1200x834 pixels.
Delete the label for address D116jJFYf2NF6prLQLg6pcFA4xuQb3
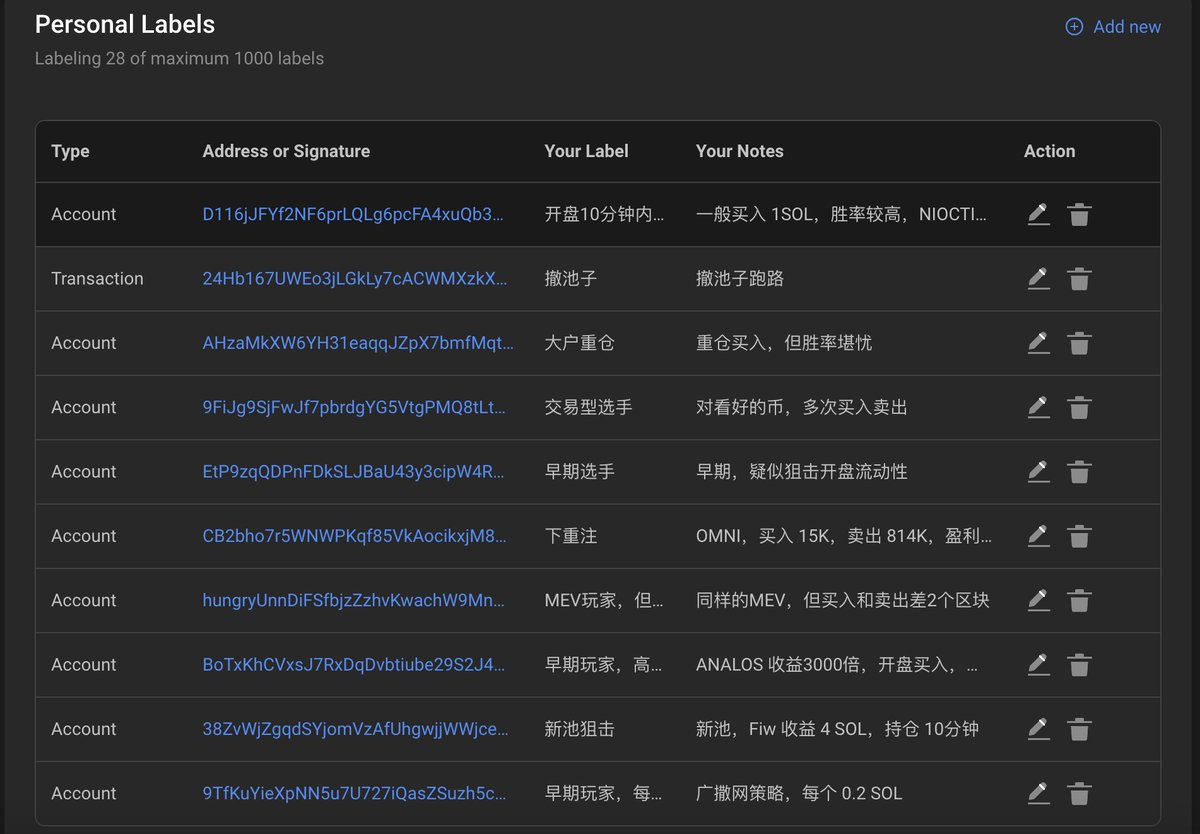click(x=1079, y=214)
